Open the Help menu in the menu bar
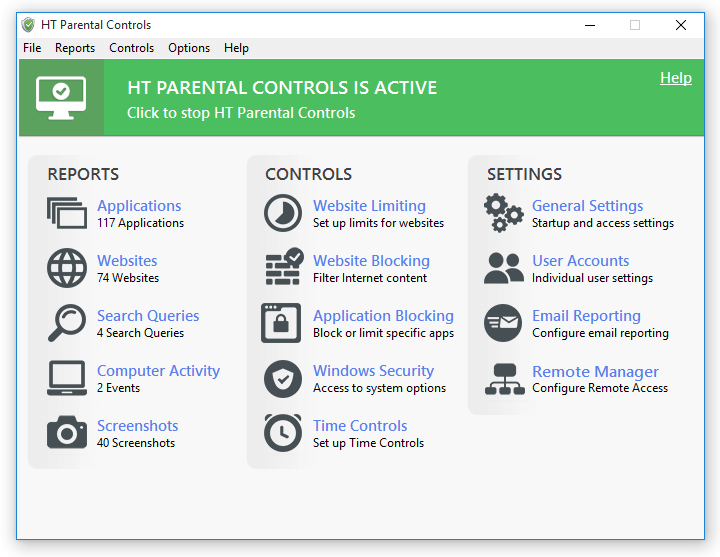 pyautogui.click(x=236, y=48)
